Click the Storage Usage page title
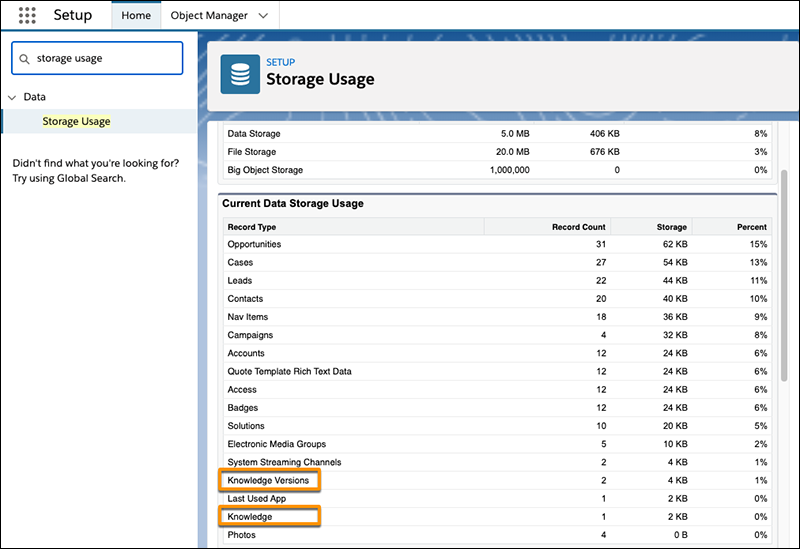Image resolution: width=800 pixels, height=549 pixels. click(x=320, y=80)
